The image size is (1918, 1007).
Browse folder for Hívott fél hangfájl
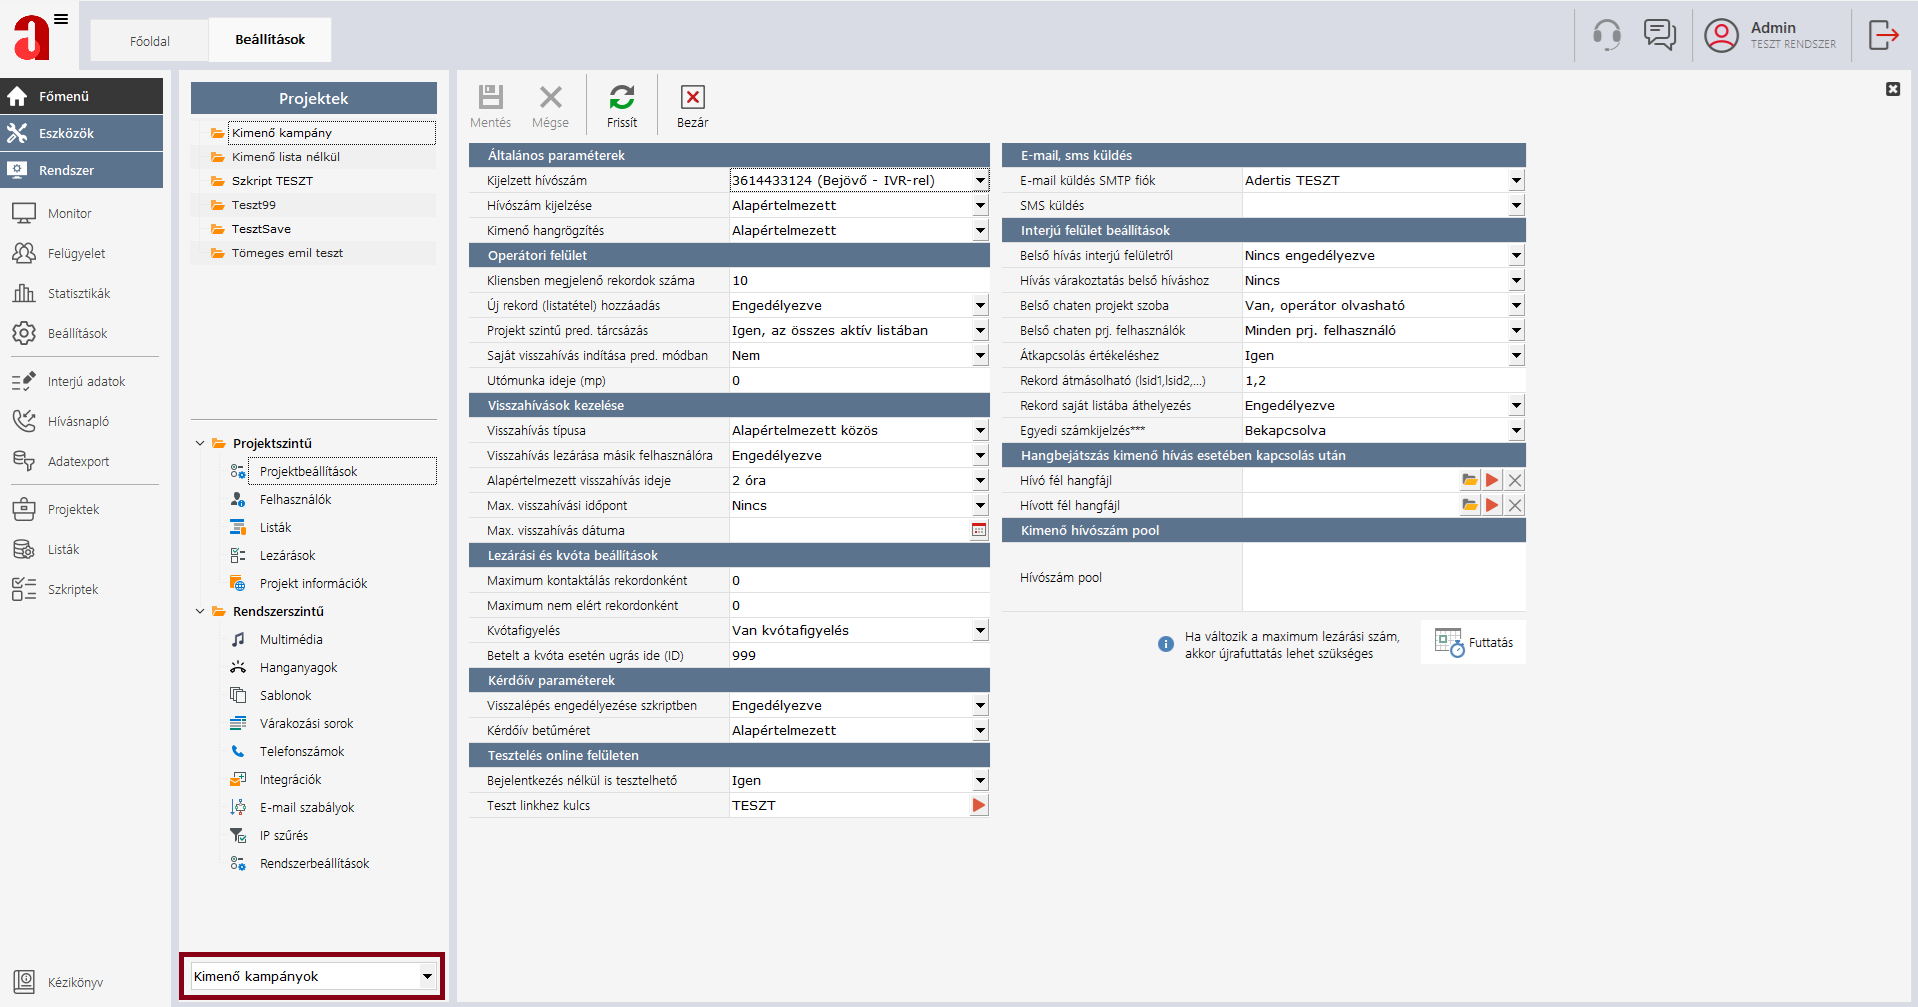tap(1469, 506)
